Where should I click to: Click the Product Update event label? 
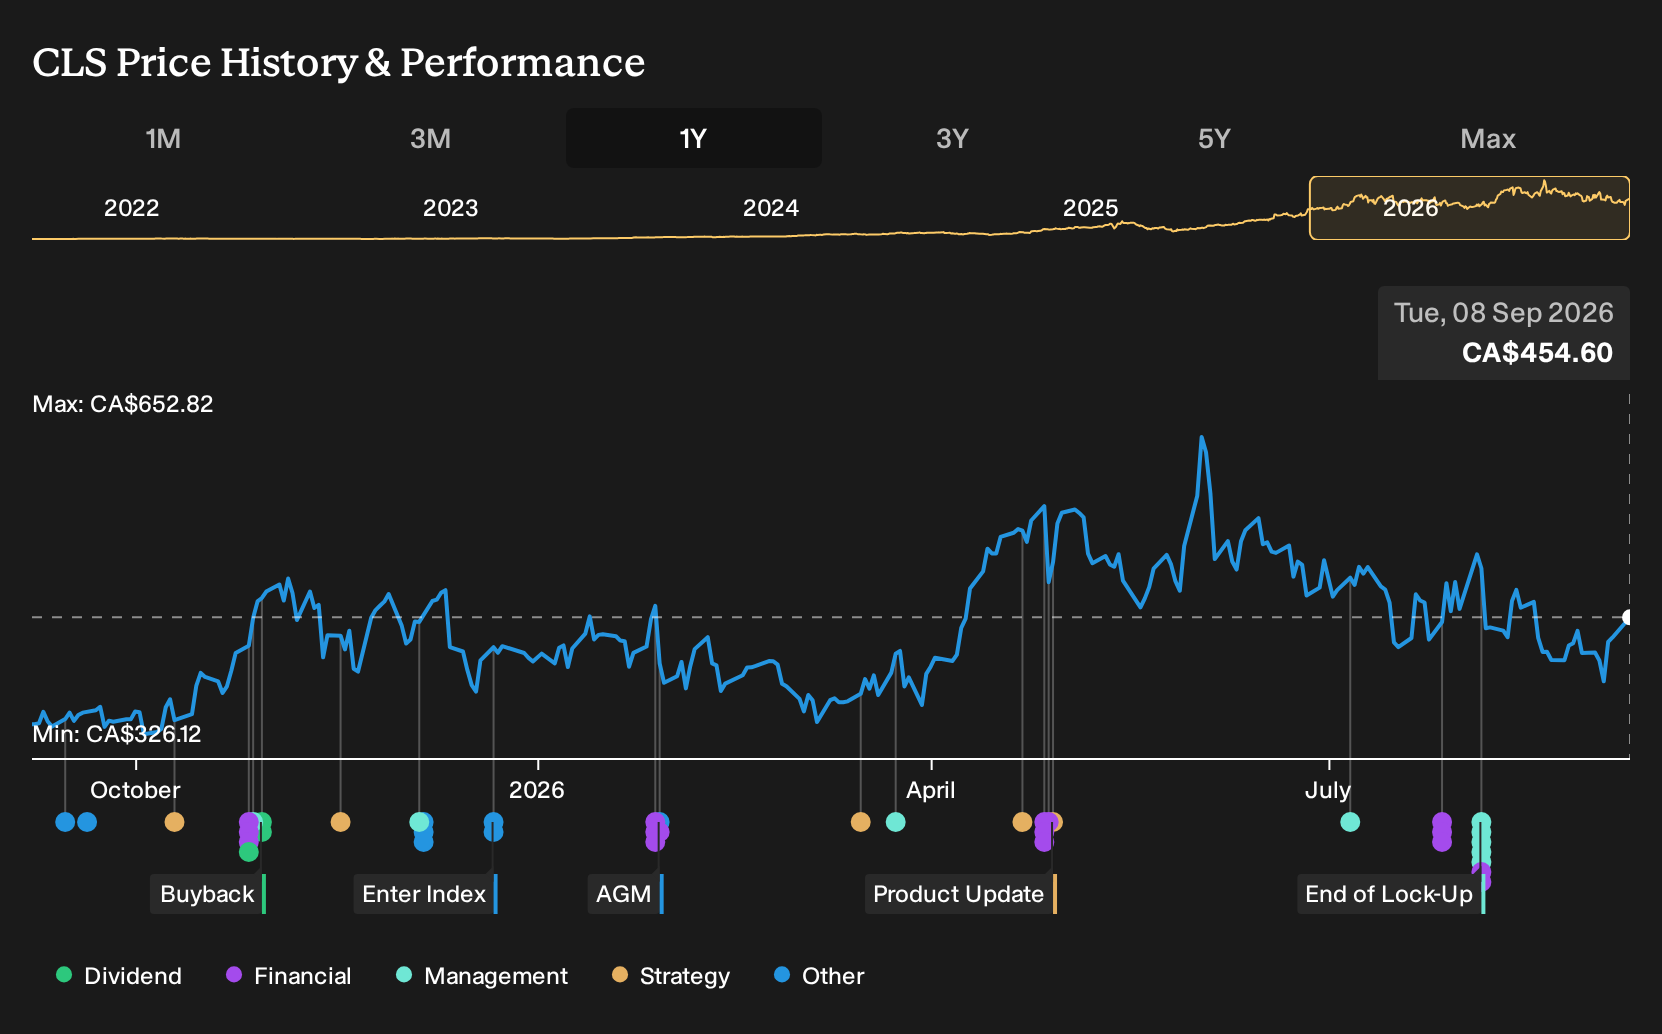960,894
